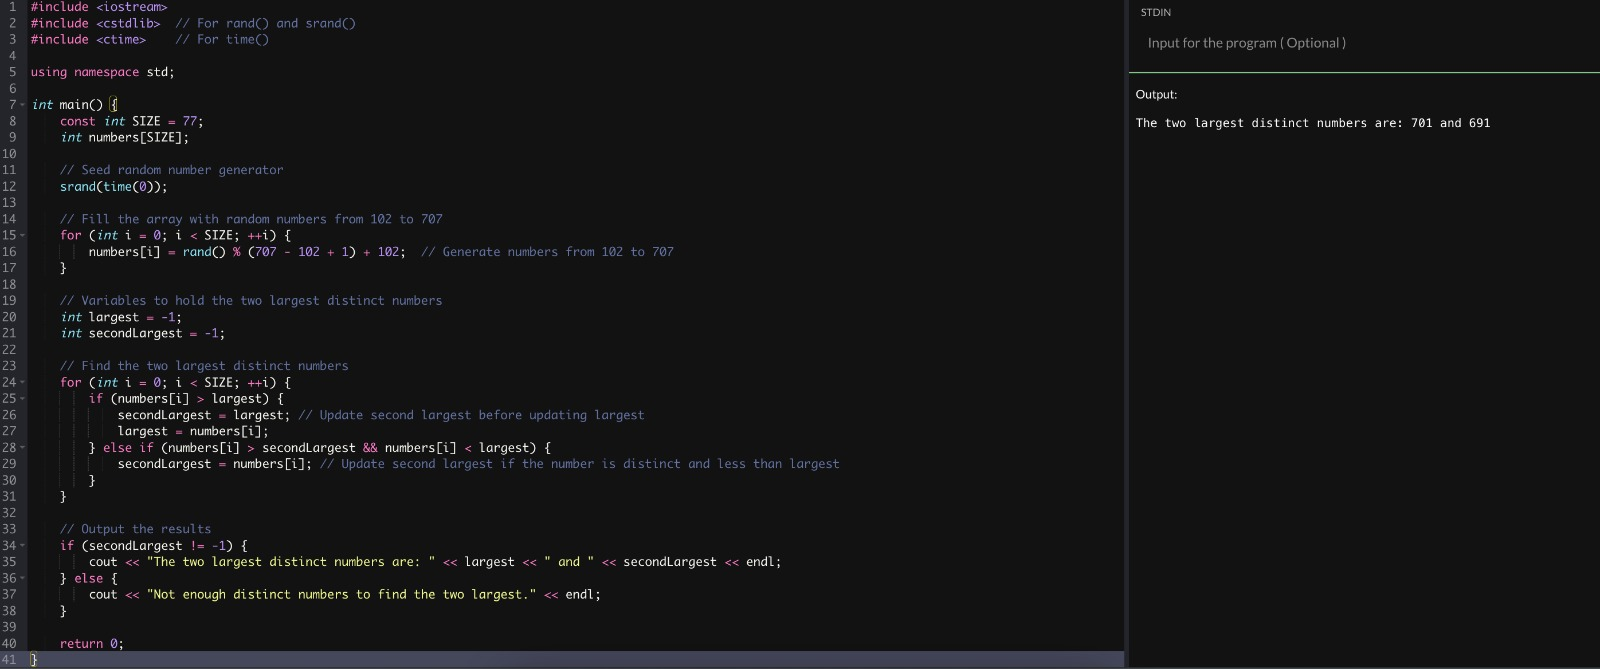Click the STDIN input field for the program
1600x669 pixels.
[1364, 43]
